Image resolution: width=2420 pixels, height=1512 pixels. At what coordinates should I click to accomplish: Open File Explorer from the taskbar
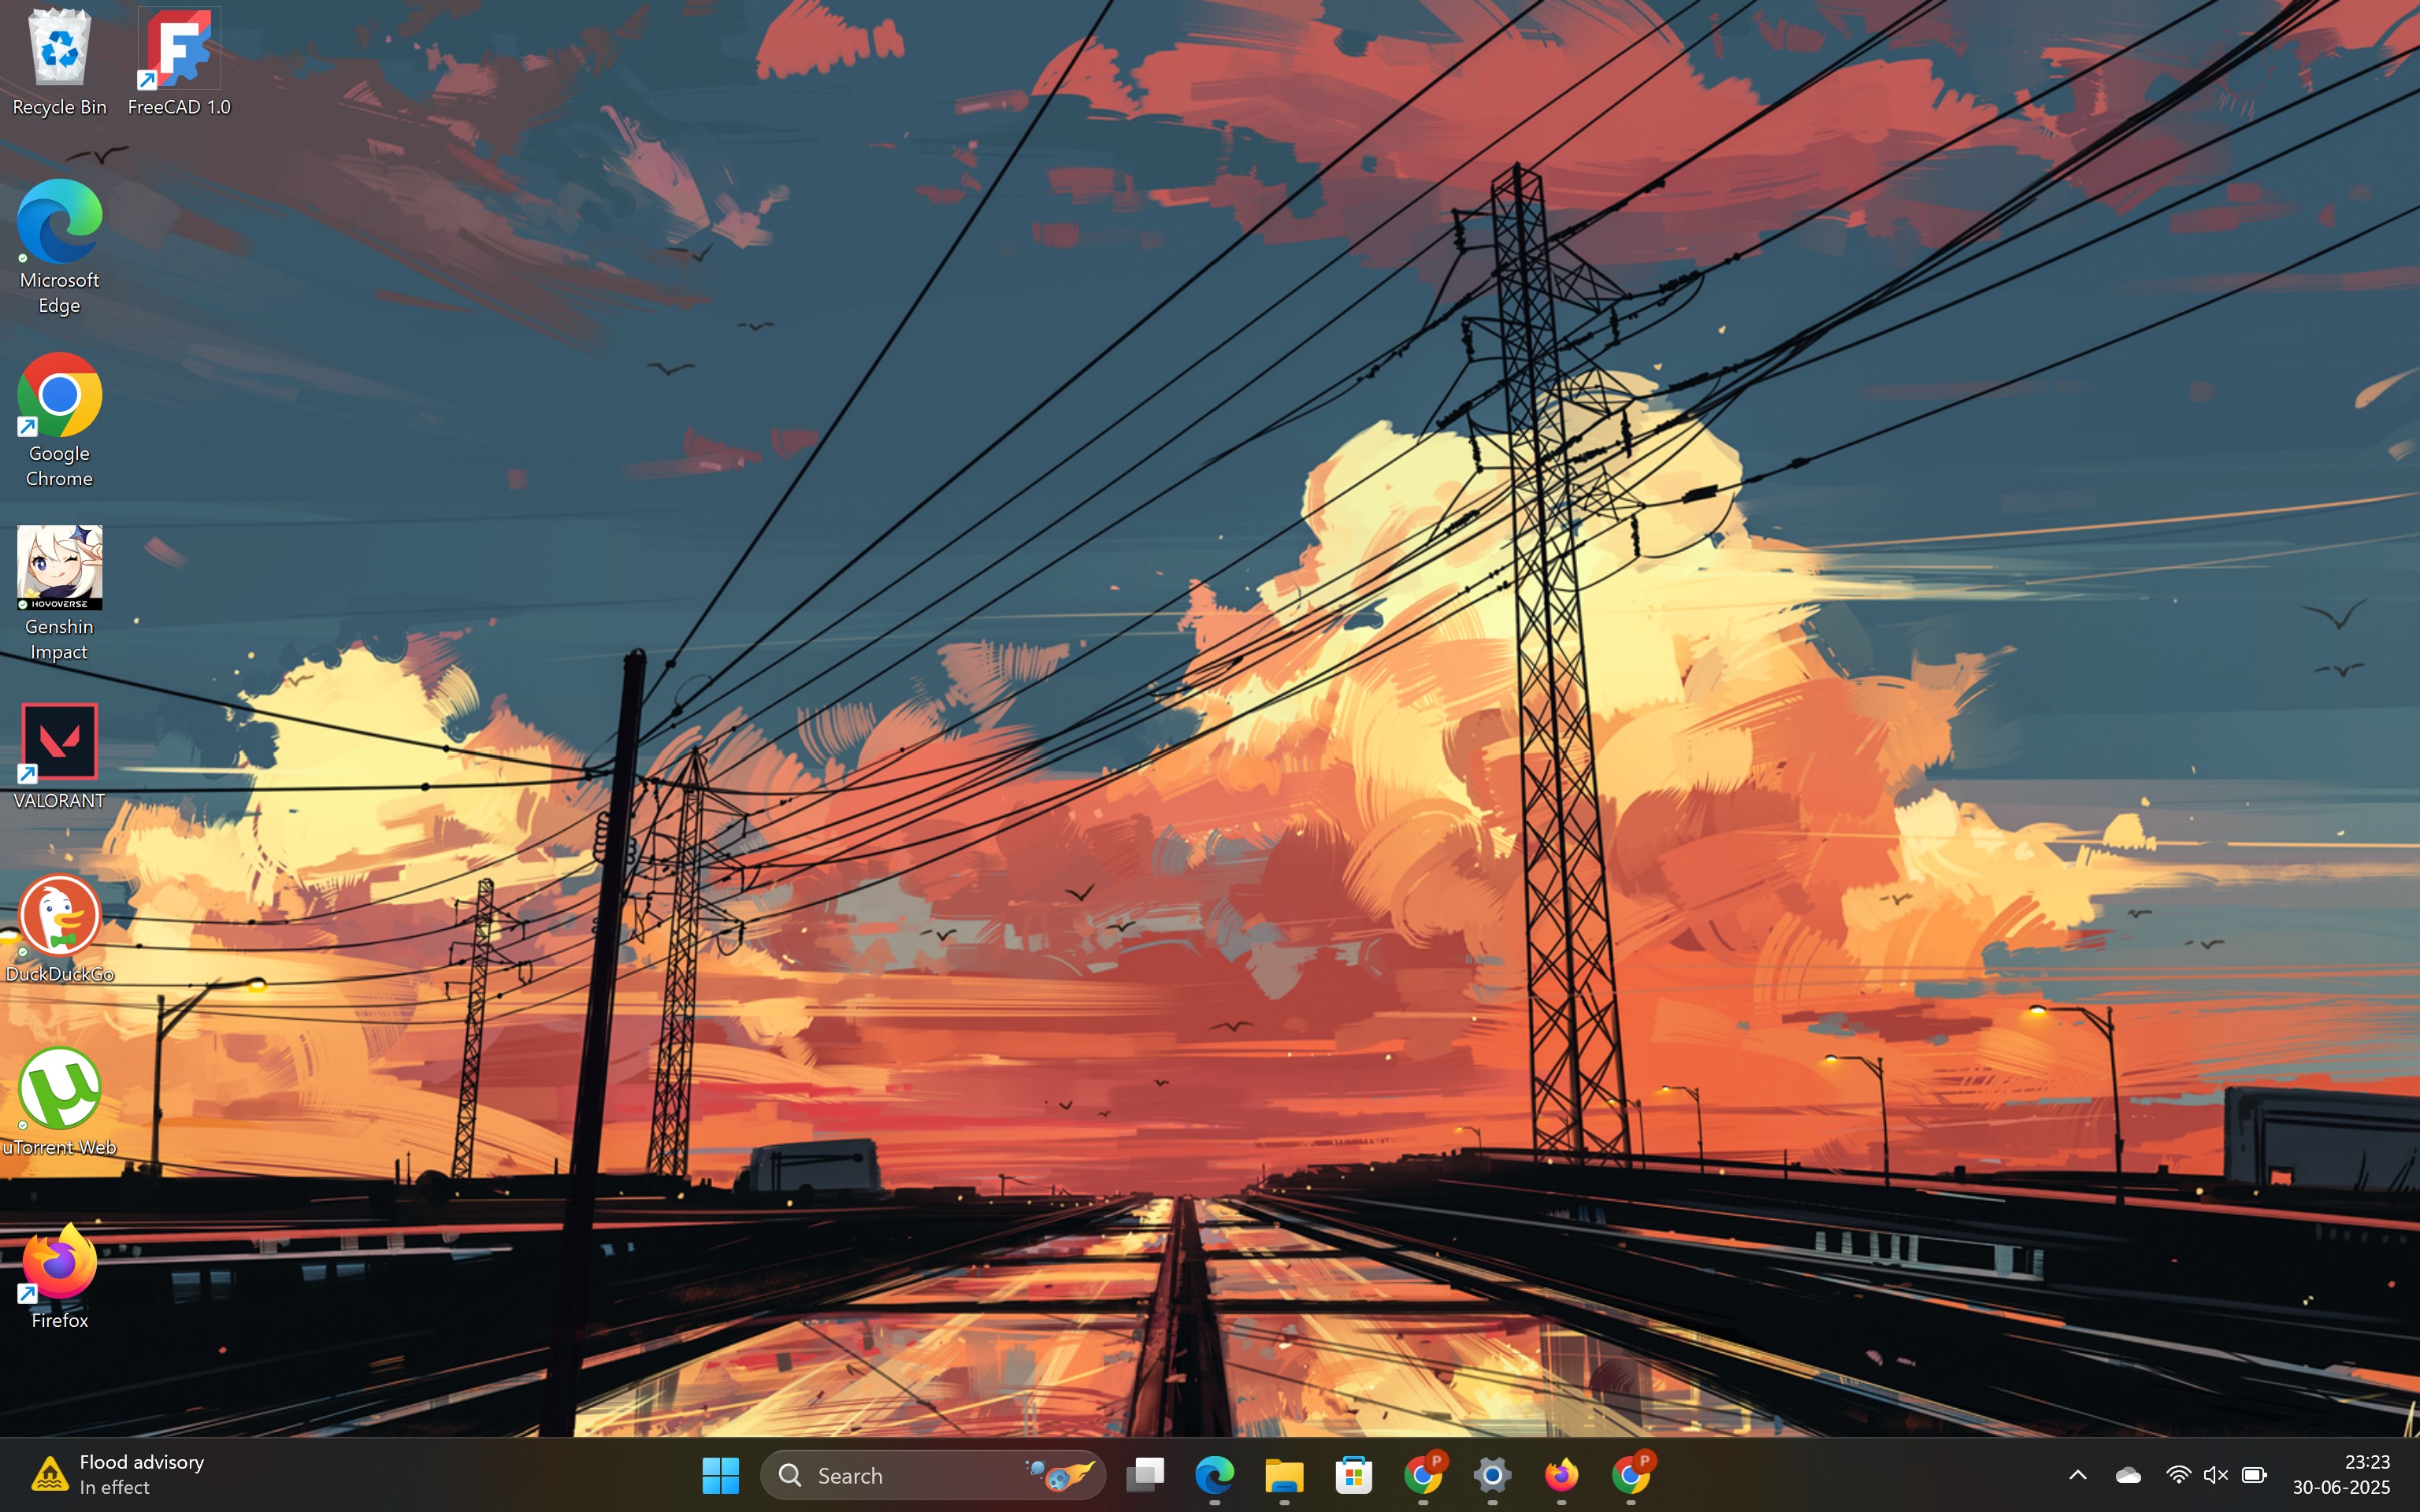(1284, 1475)
